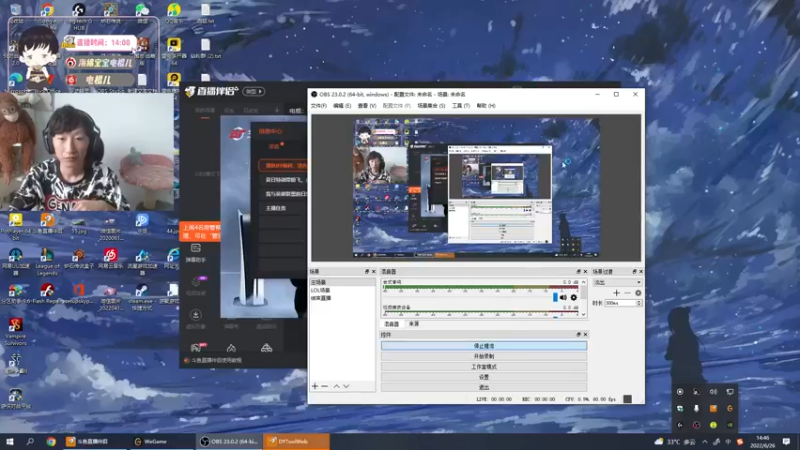The height and width of the screenshot is (450, 800).
Task: Step the transition duration spinner arrows
Action: (639, 303)
